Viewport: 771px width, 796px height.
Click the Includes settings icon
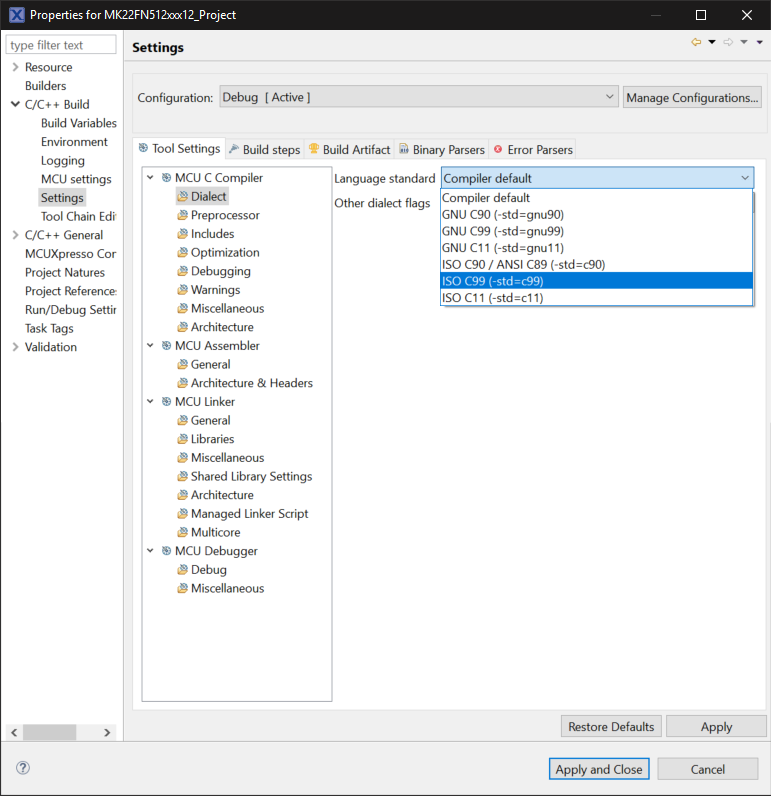(182, 234)
